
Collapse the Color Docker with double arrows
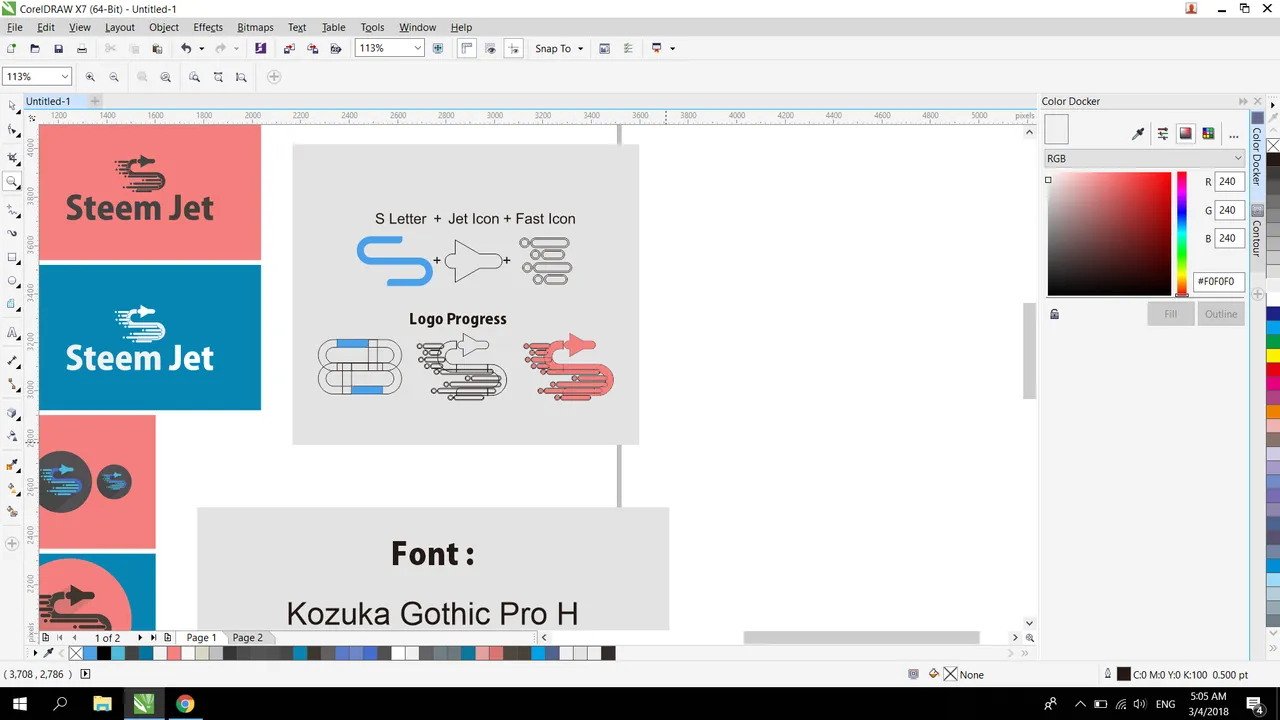tap(1243, 101)
